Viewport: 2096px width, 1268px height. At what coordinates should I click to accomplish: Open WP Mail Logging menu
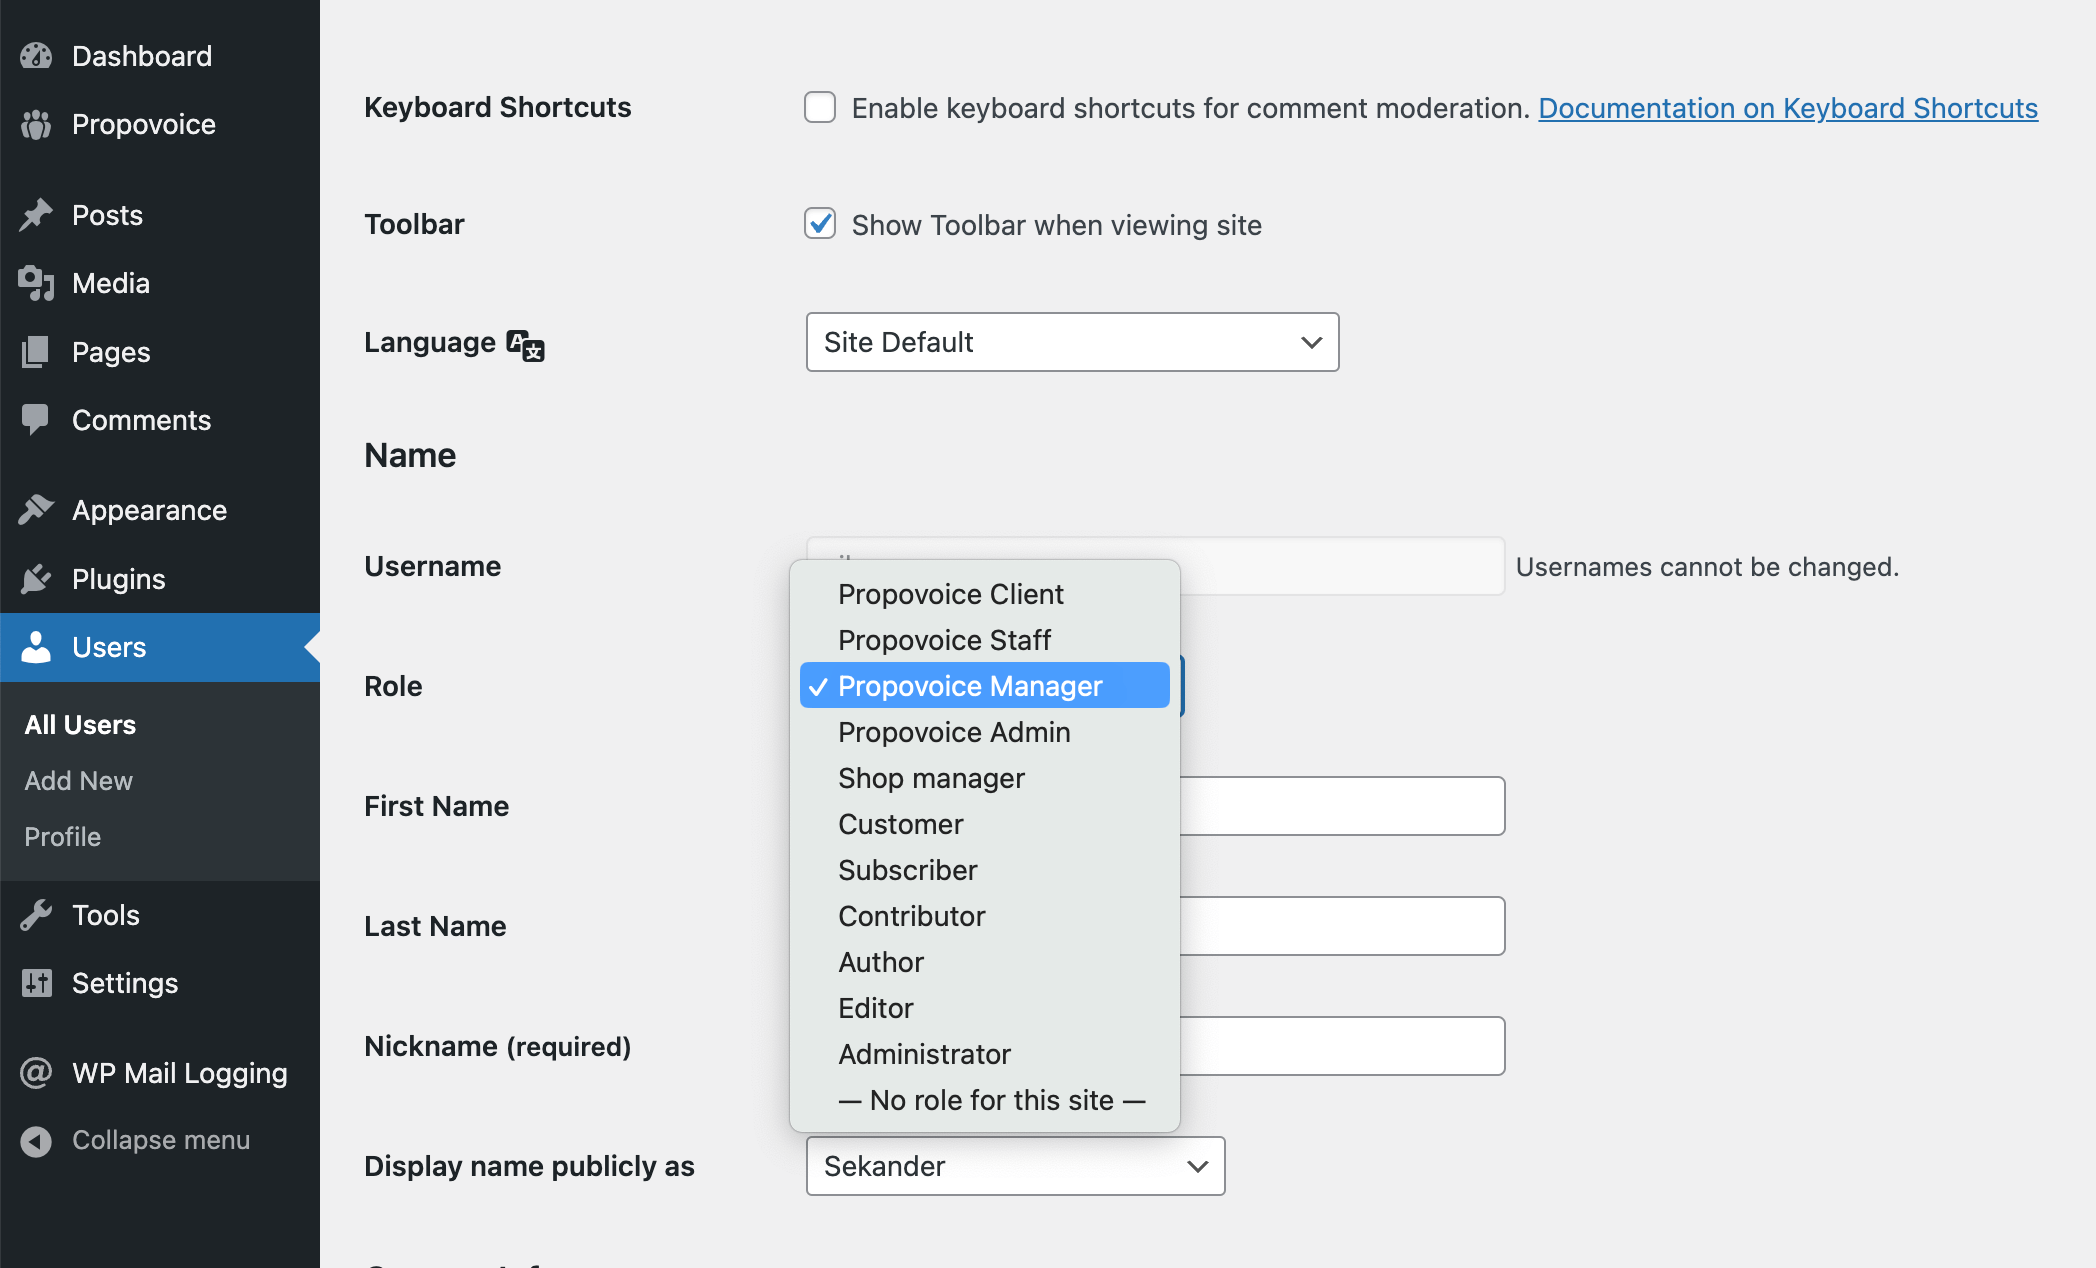[x=160, y=1073]
